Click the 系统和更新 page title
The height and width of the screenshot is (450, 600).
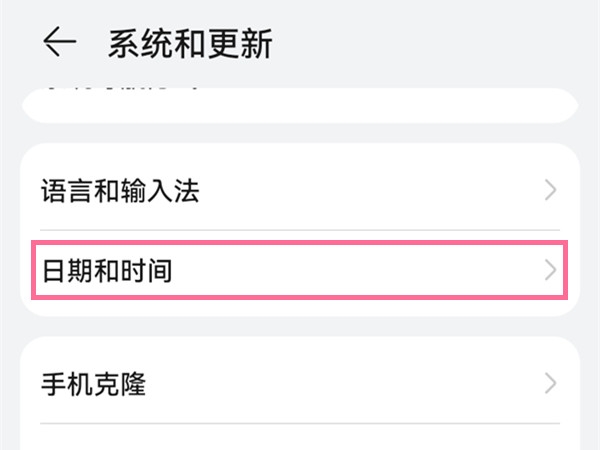(189, 44)
